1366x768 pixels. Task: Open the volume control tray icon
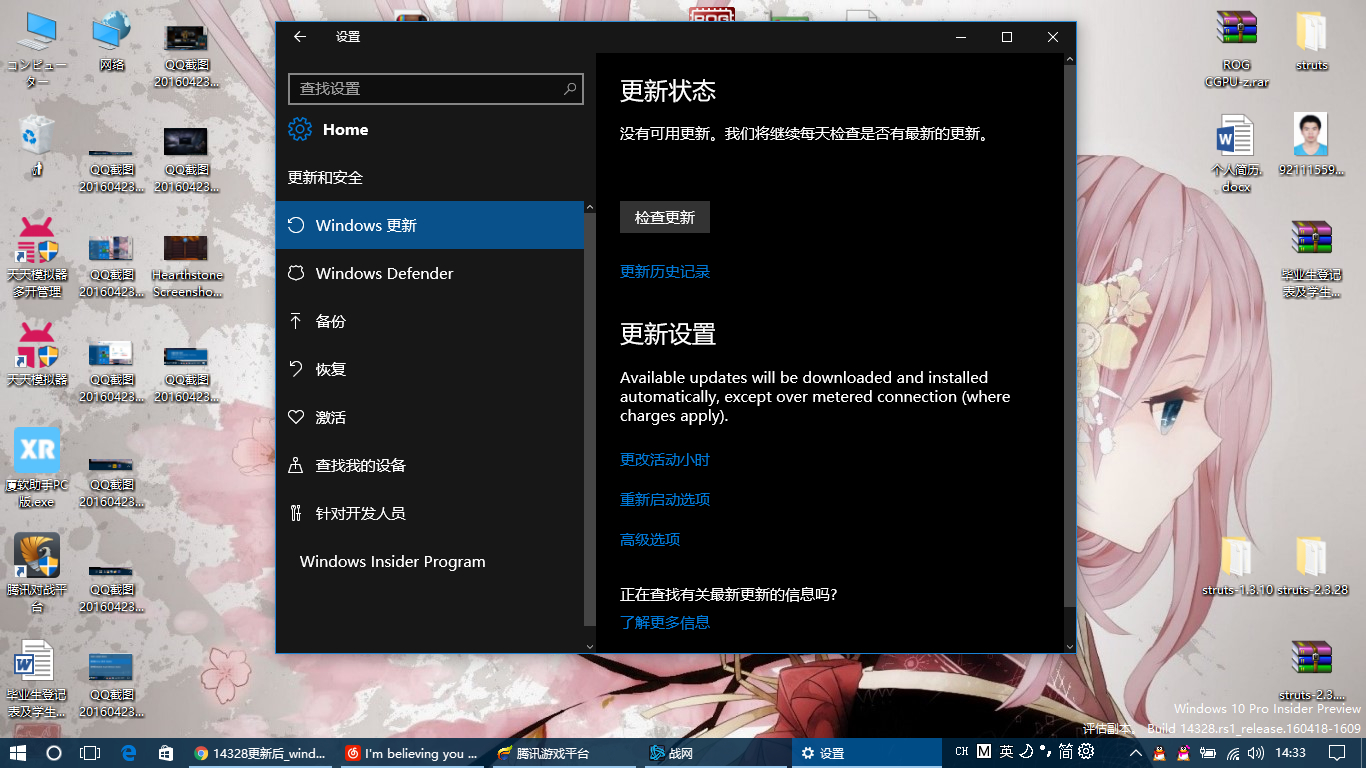1257,753
